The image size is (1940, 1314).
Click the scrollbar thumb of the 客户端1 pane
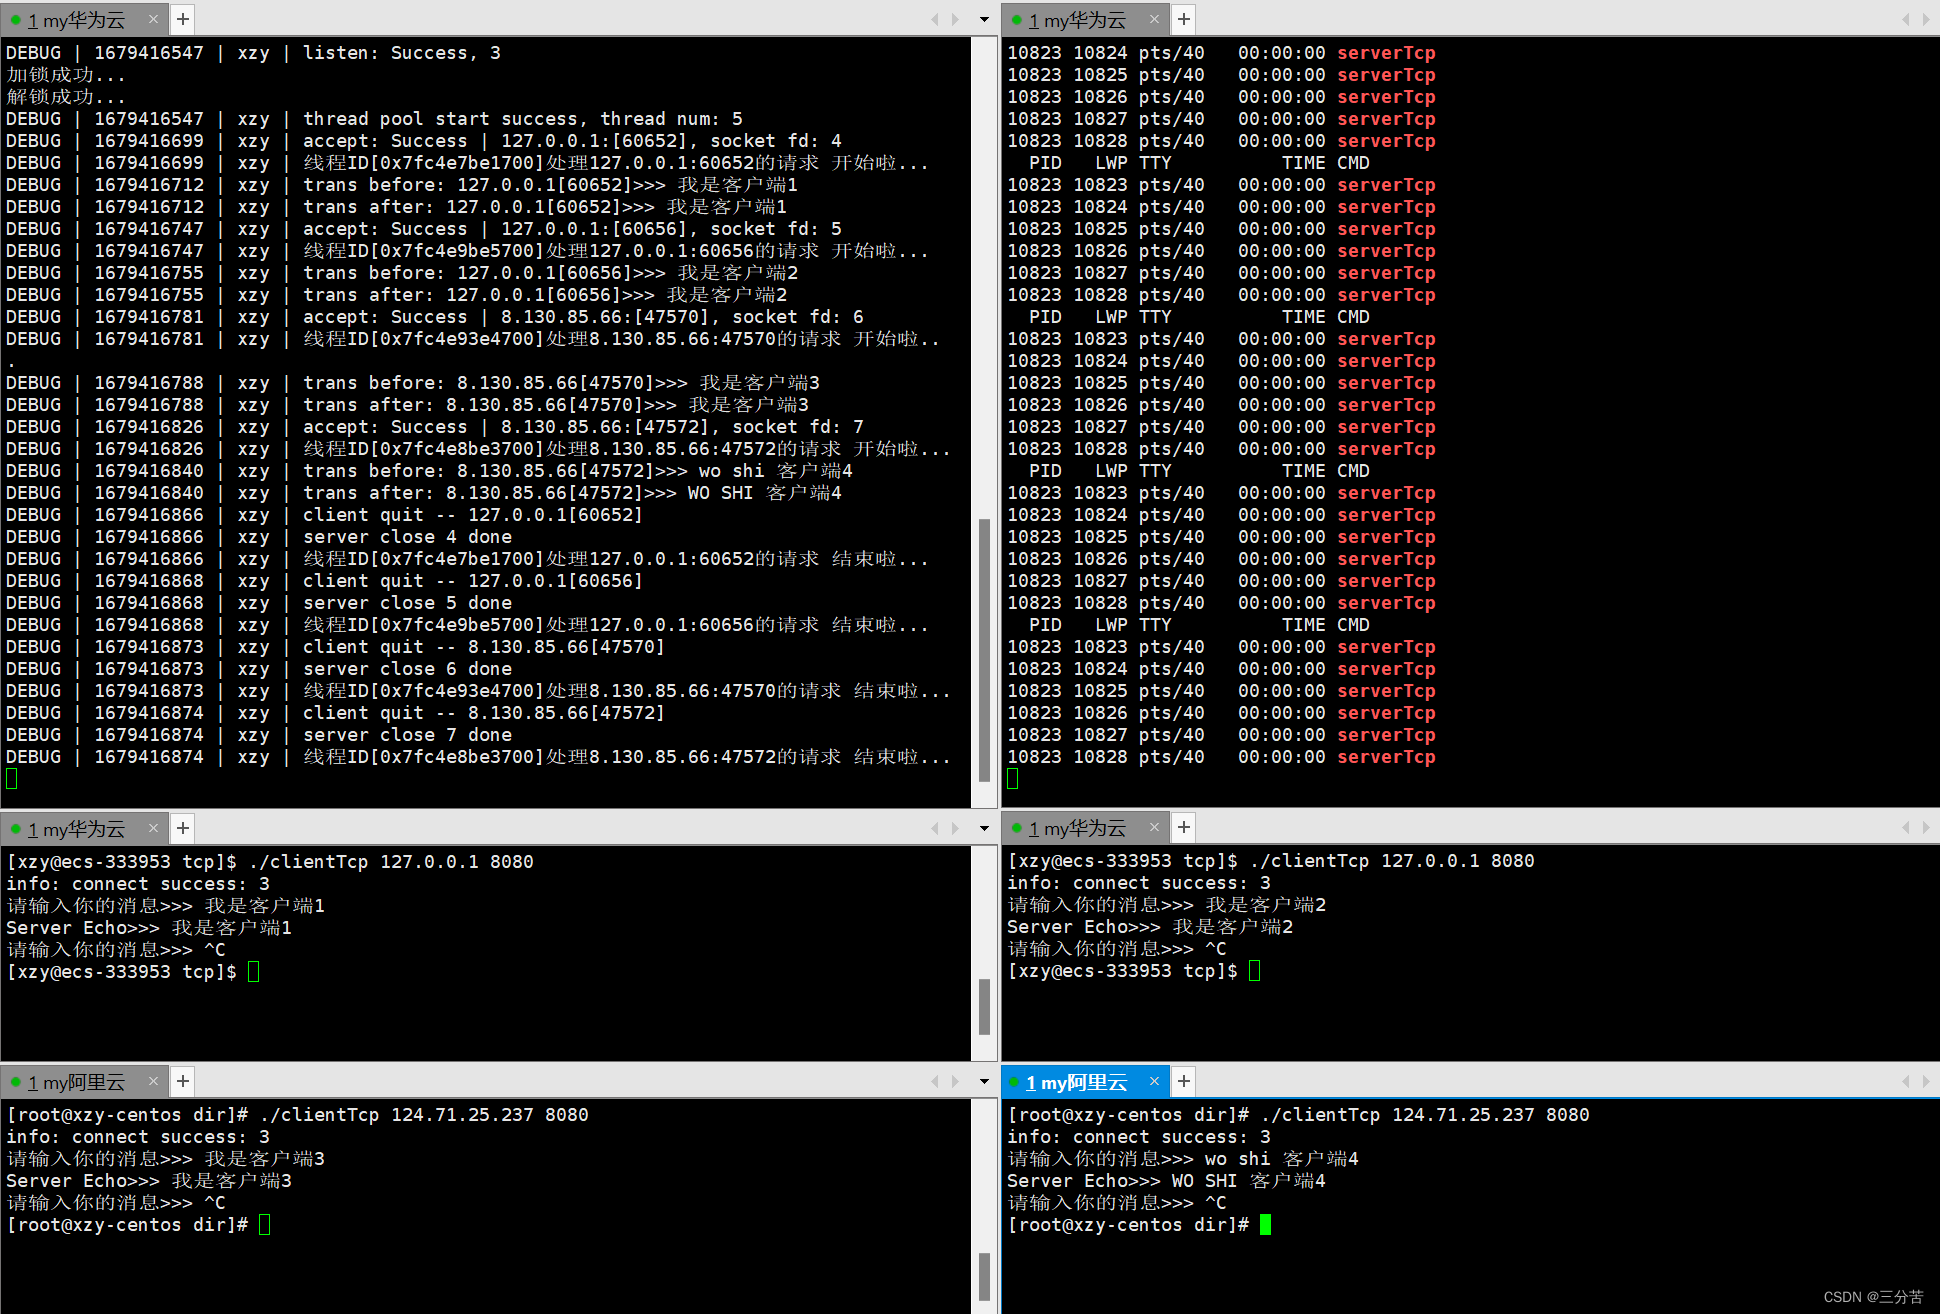click(x=984, y=1006)
